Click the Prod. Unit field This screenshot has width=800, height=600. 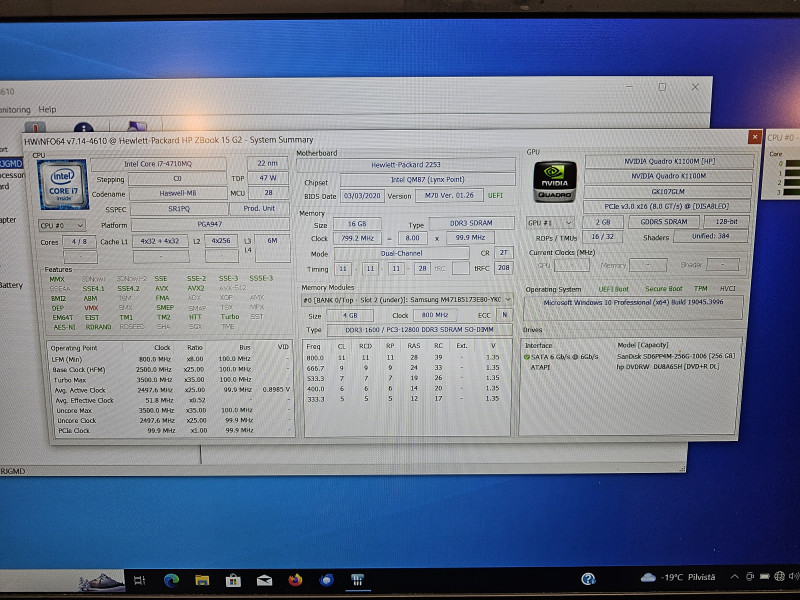click(259, 209)
